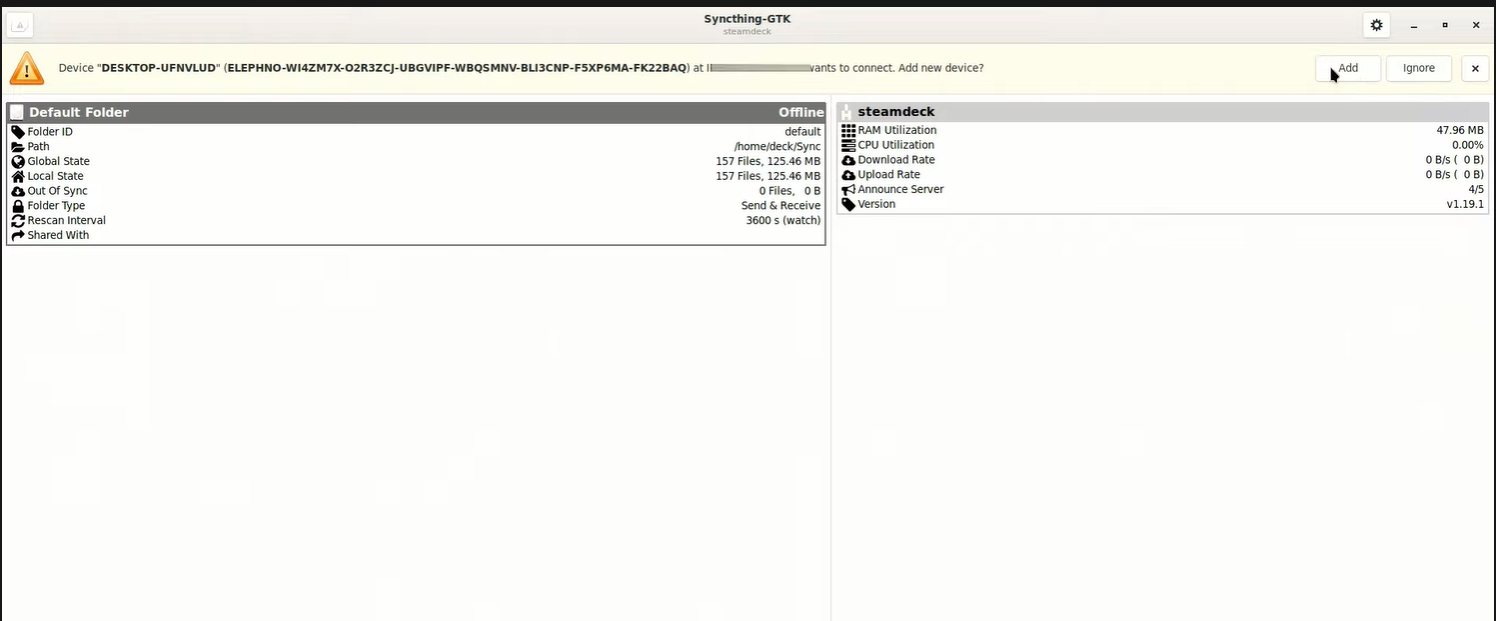Select the 47.96 MB RAM value
This screenshot has height=621, width=1496.
click(1460, 130)
